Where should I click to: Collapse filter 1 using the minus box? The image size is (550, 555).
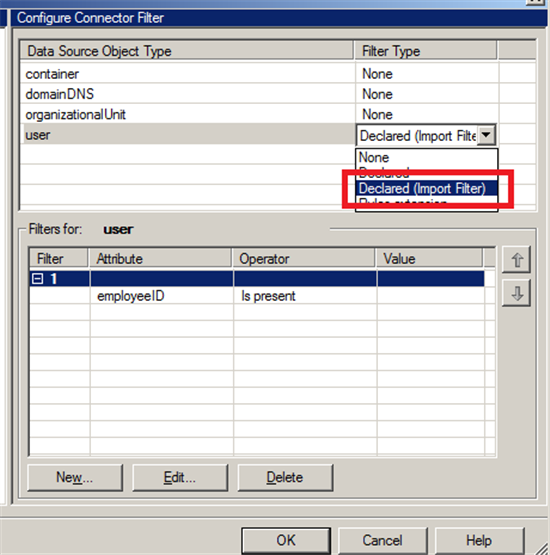tap(37, 279)
